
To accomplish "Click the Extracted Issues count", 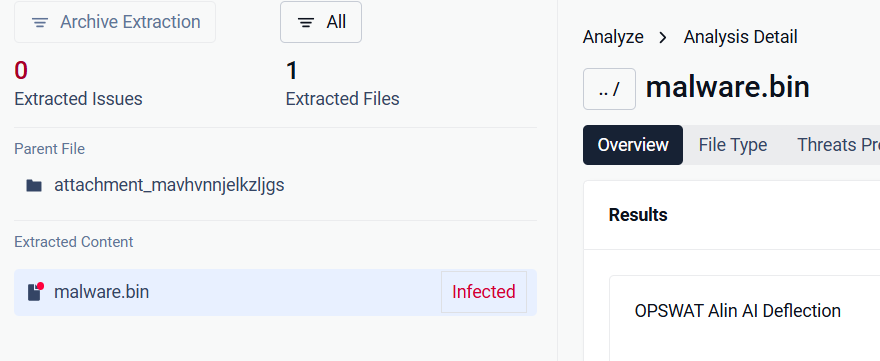I will (21, 71).
